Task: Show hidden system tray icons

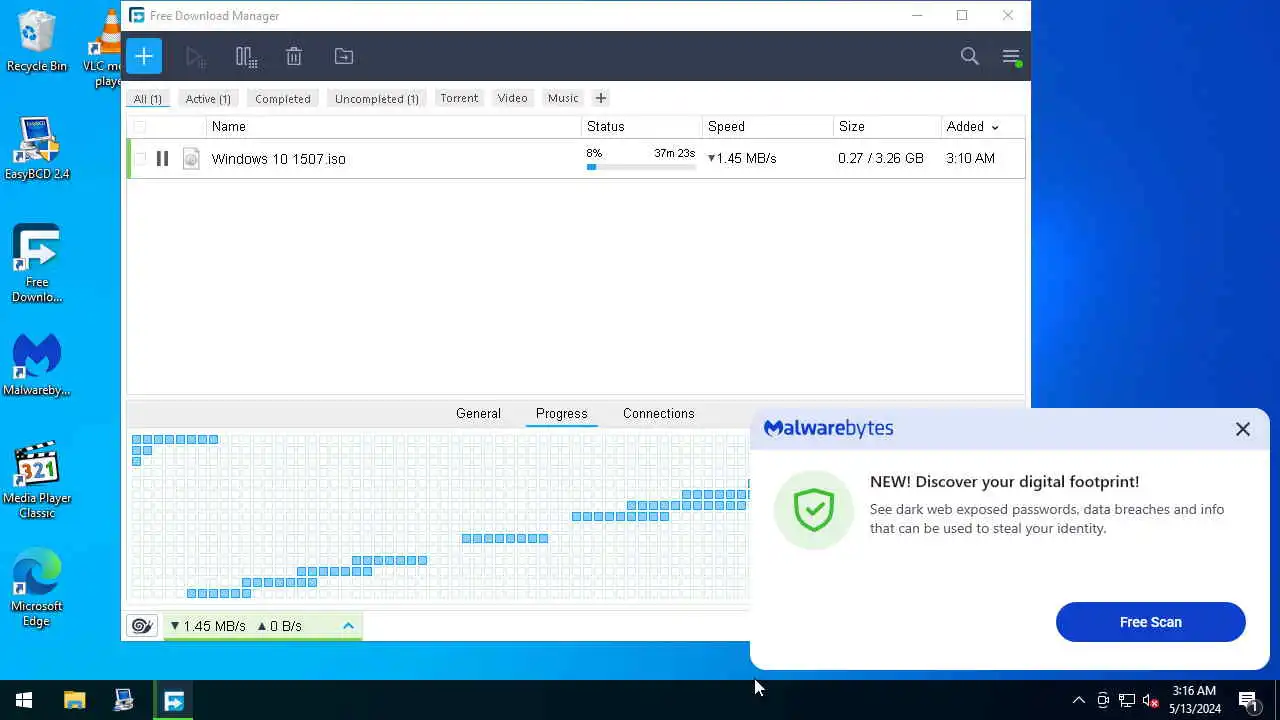Action: tap(1078, 700)
